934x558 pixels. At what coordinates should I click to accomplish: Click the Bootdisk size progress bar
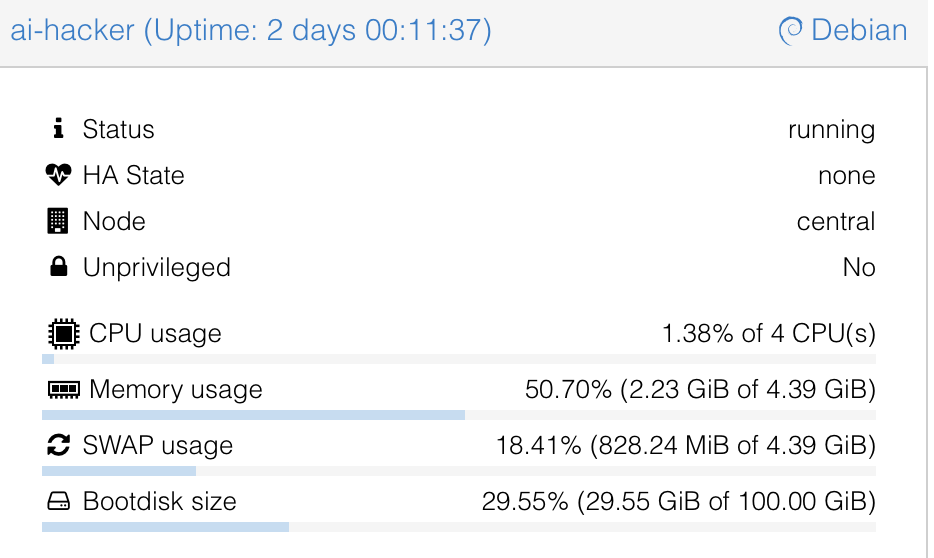459,526
